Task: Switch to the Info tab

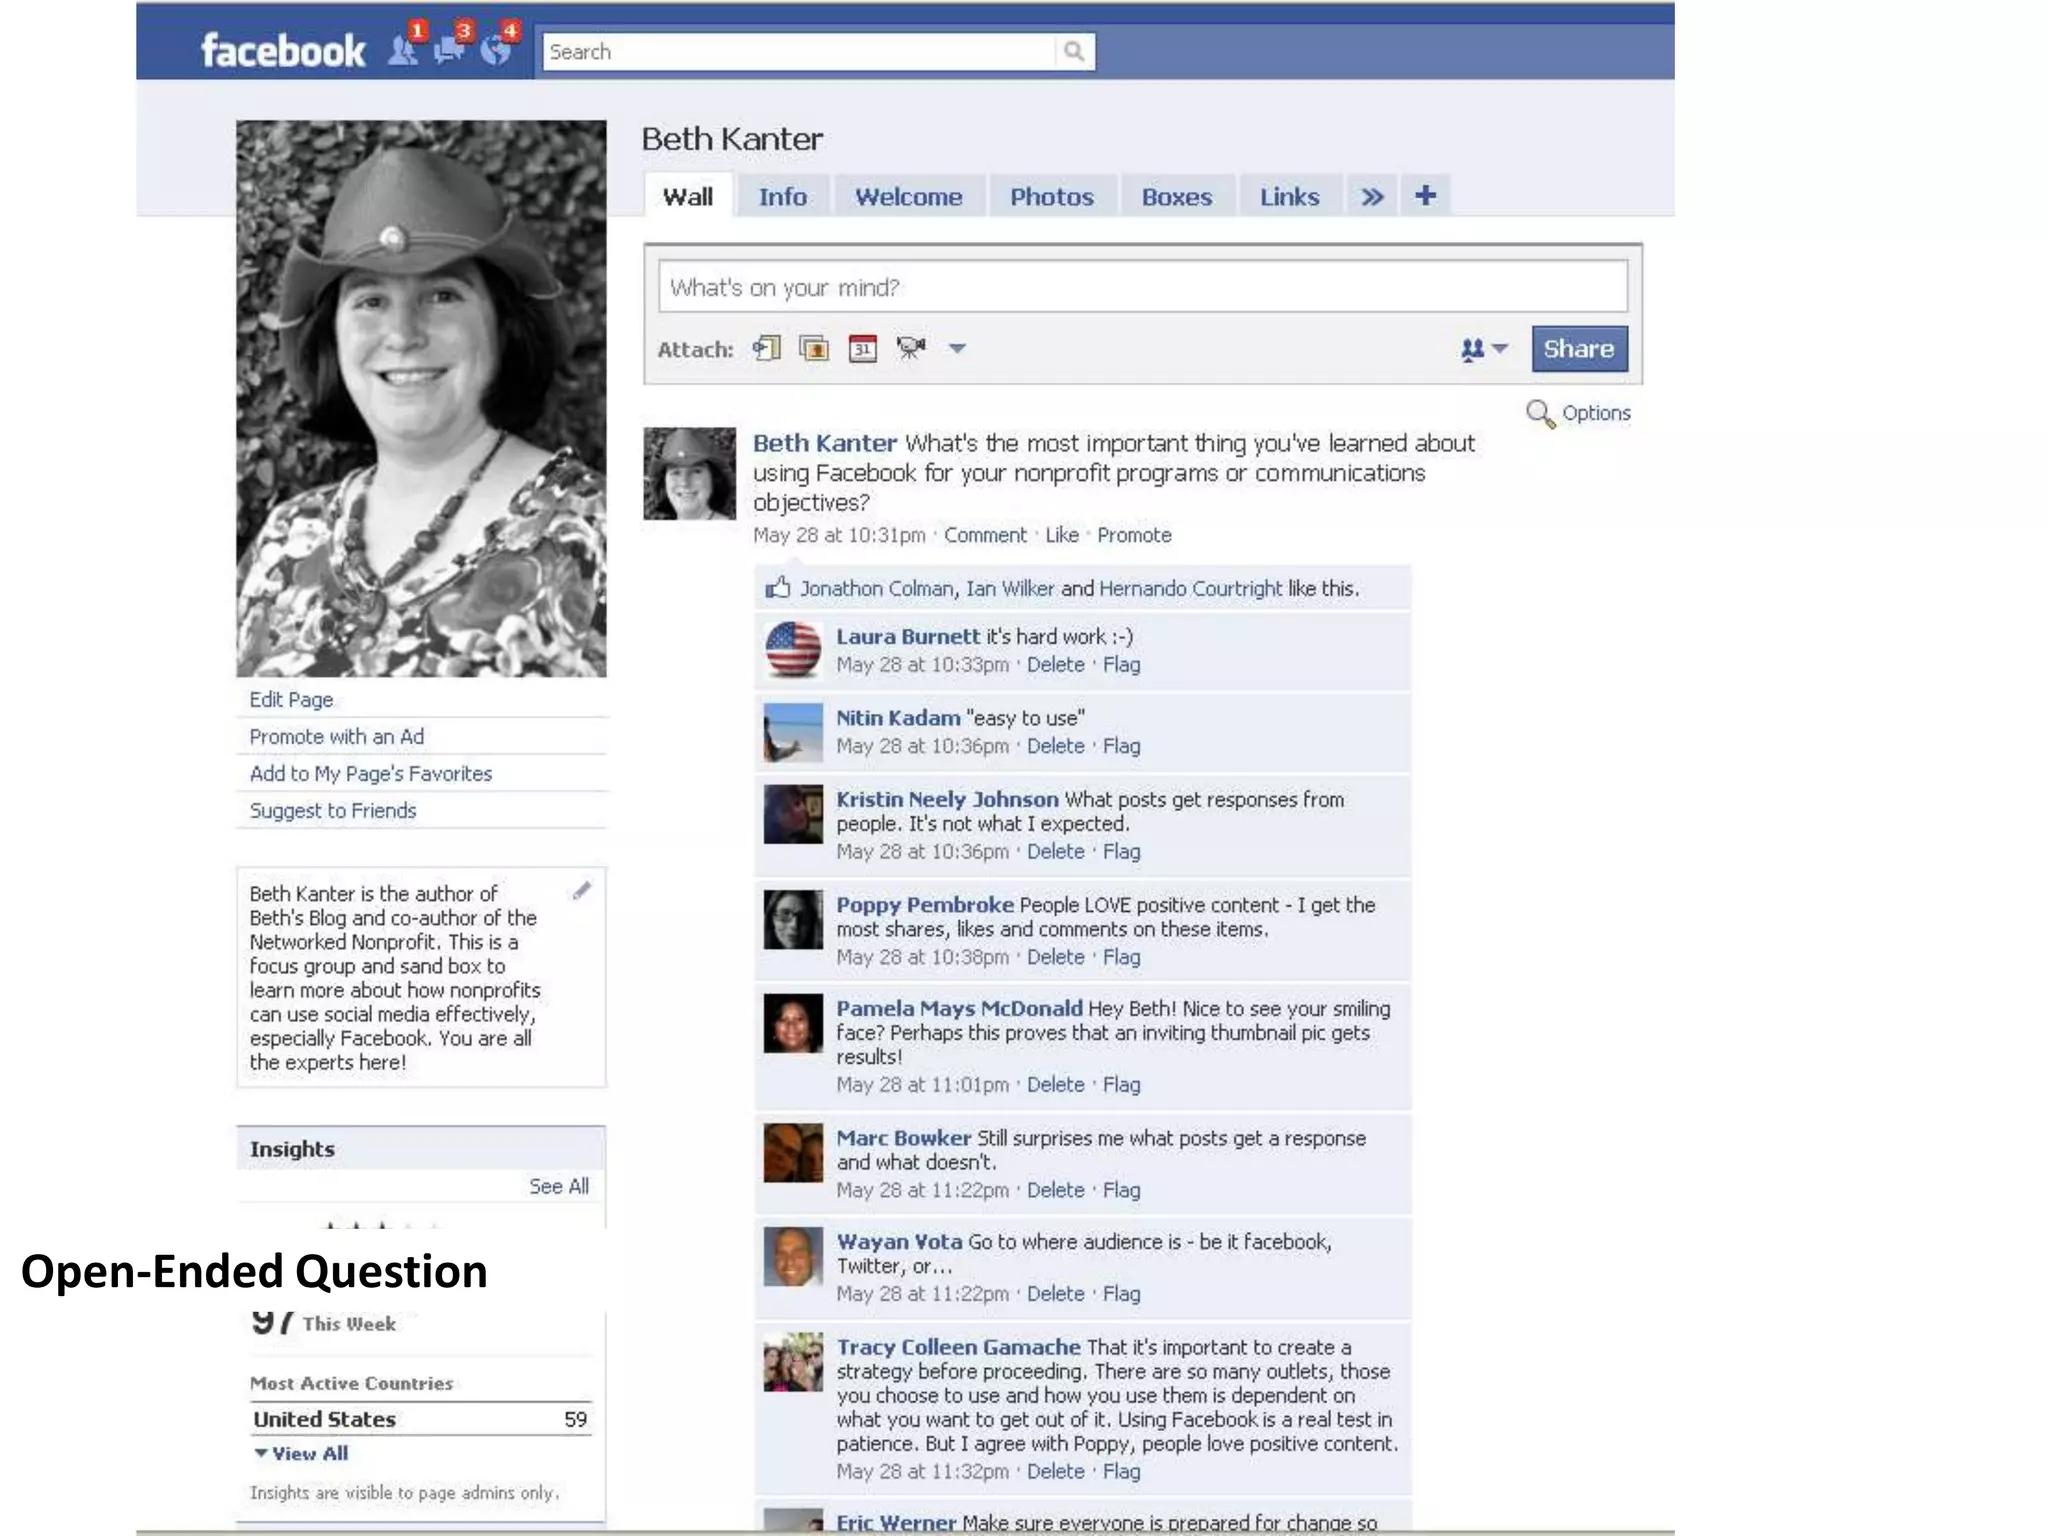Action: pos(782,197)
